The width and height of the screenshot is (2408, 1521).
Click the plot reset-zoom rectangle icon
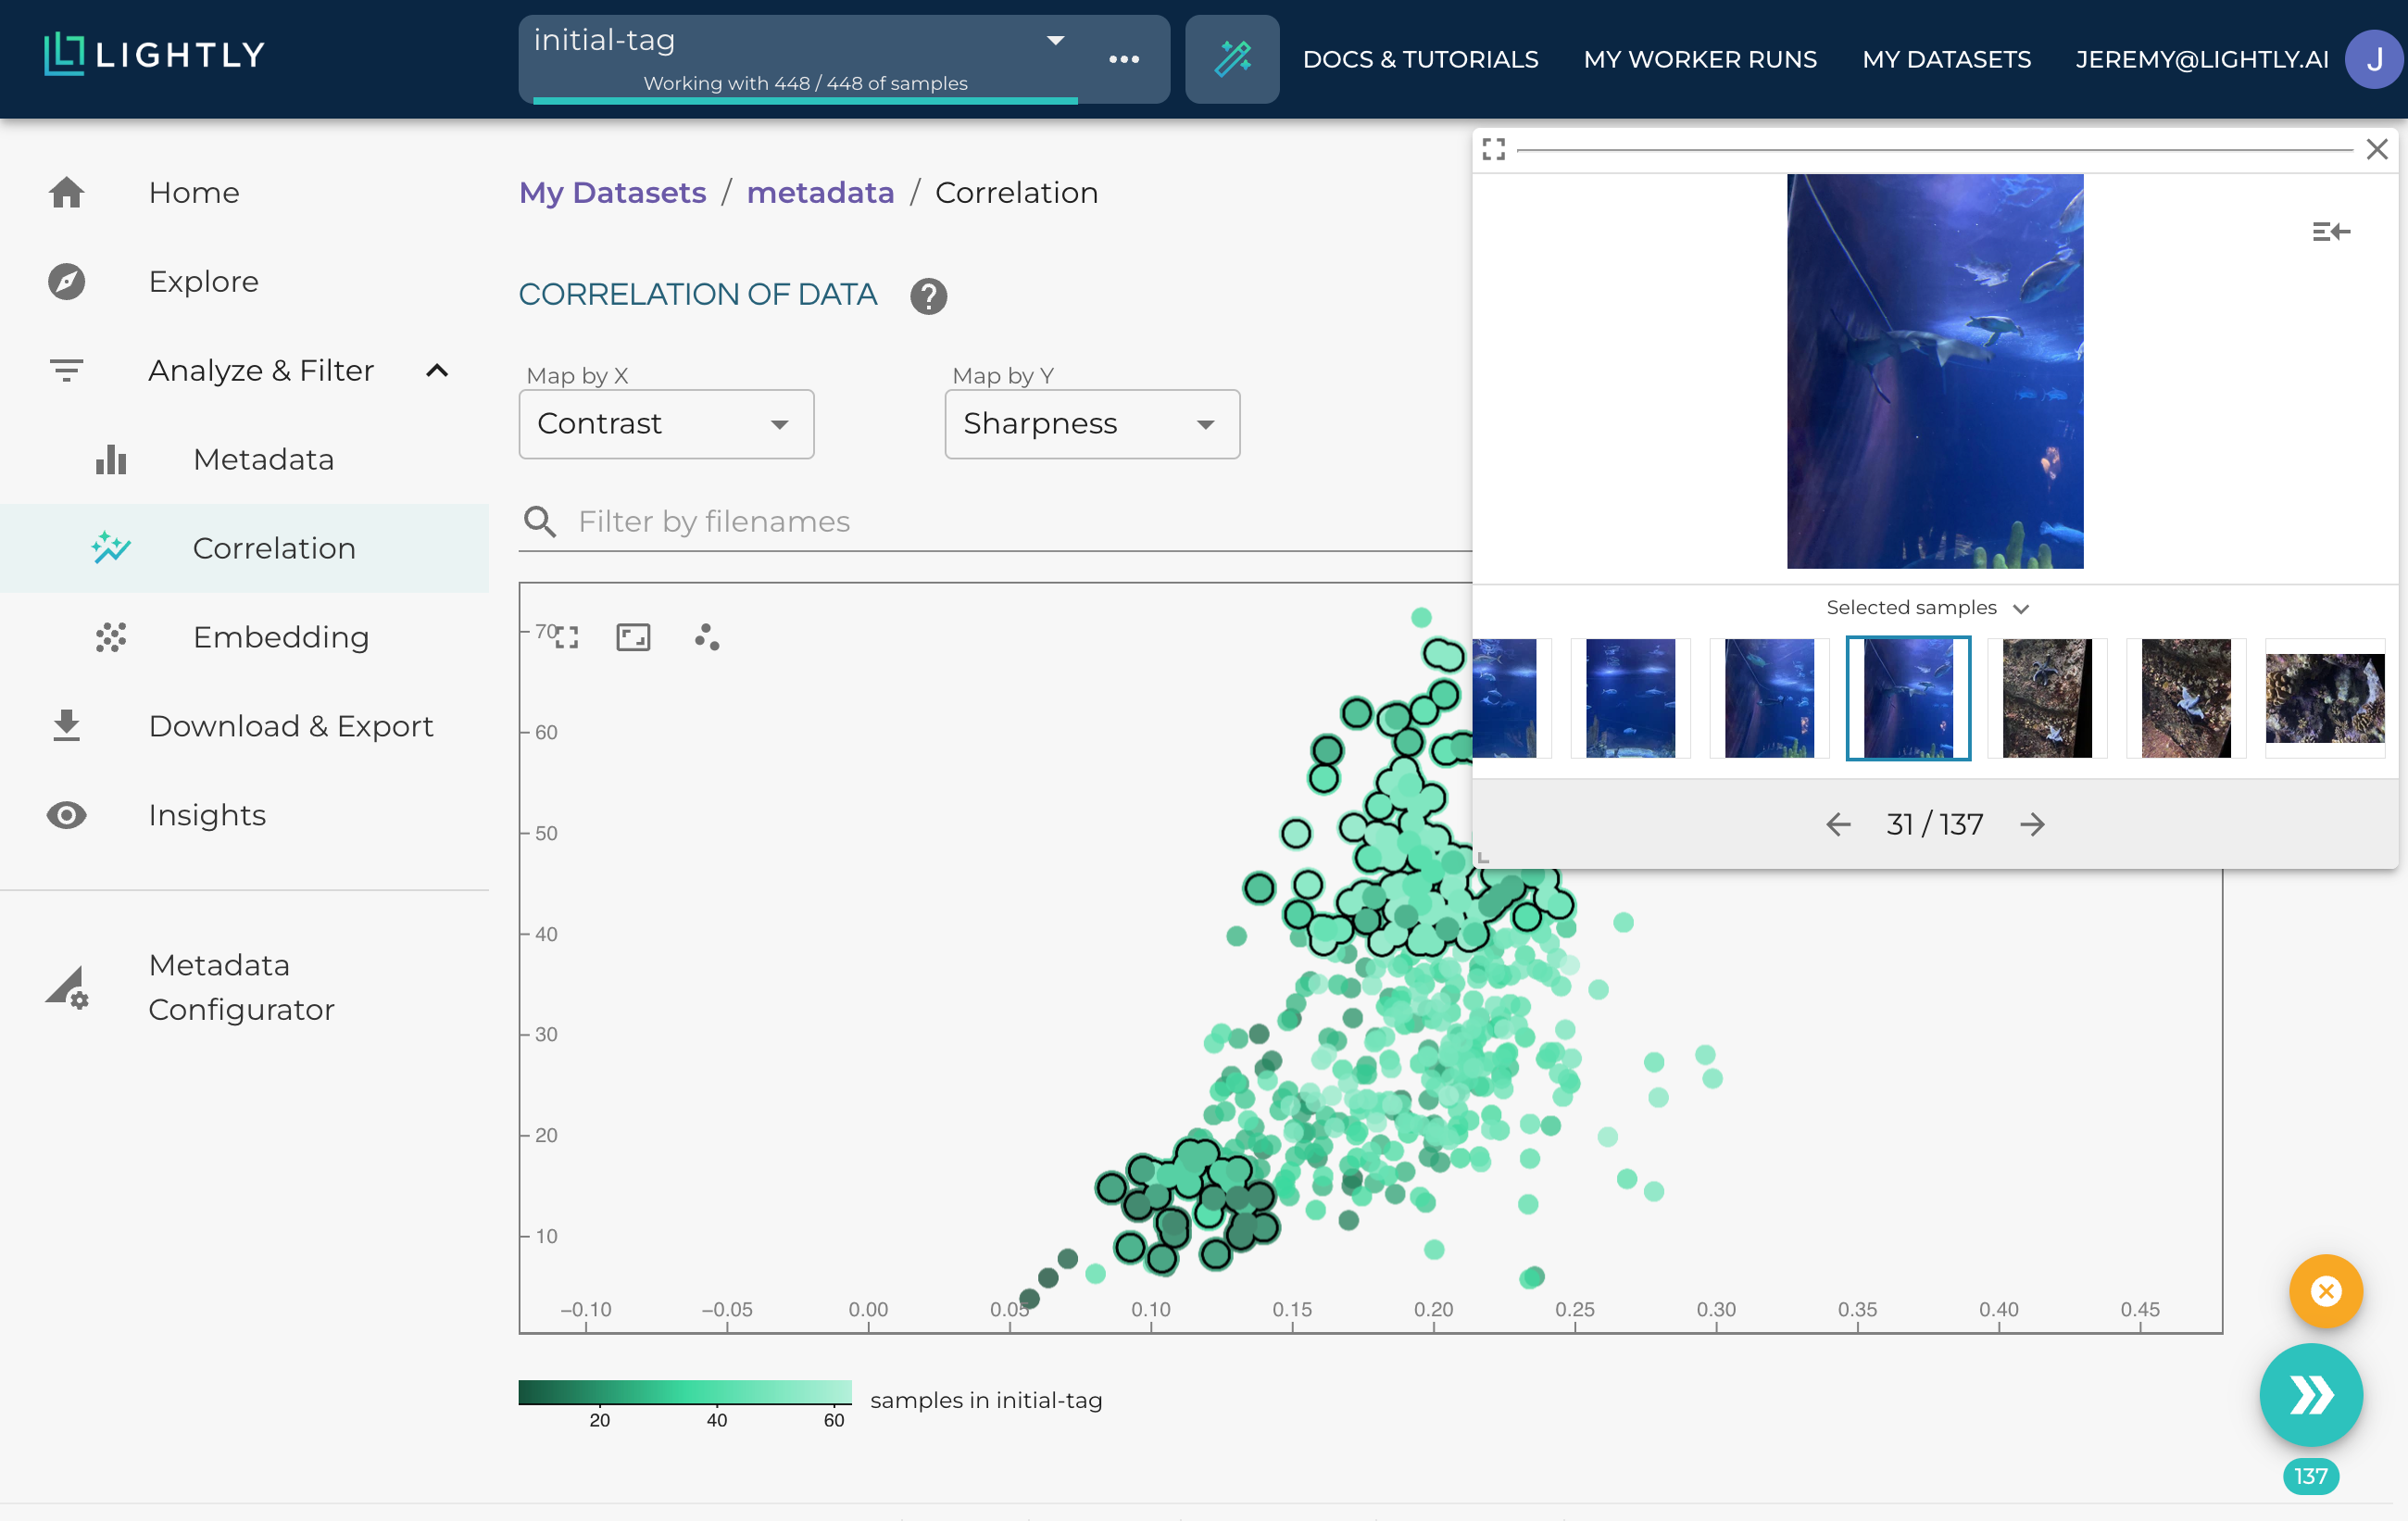point(632,637)
